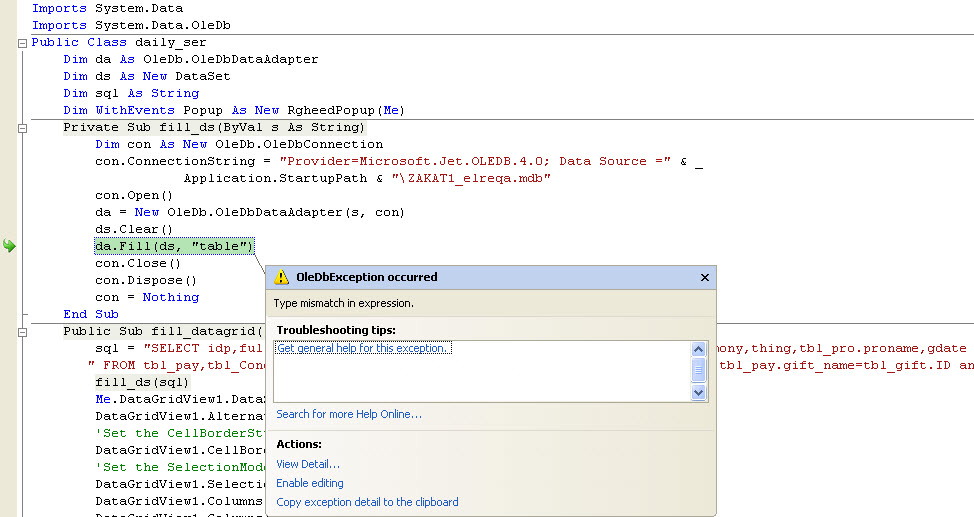Click Enable editing action
974x517 pixels.
[x=310, y=483]
